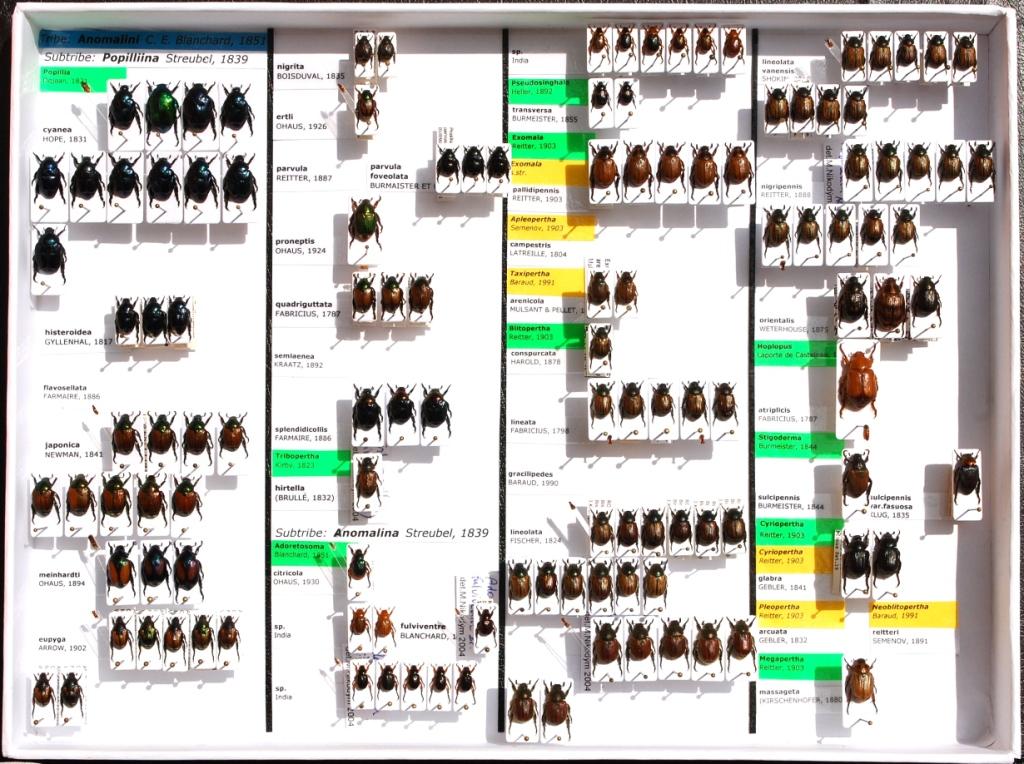Click the cyanea HOPE, 1831 species label
This screenshot has height=764, width=1024.
coord(65,134)
